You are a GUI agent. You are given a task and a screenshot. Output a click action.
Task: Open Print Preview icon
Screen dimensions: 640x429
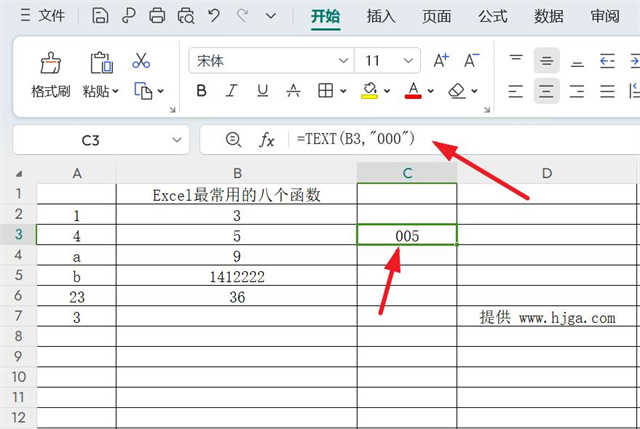[x=186, y=16]
